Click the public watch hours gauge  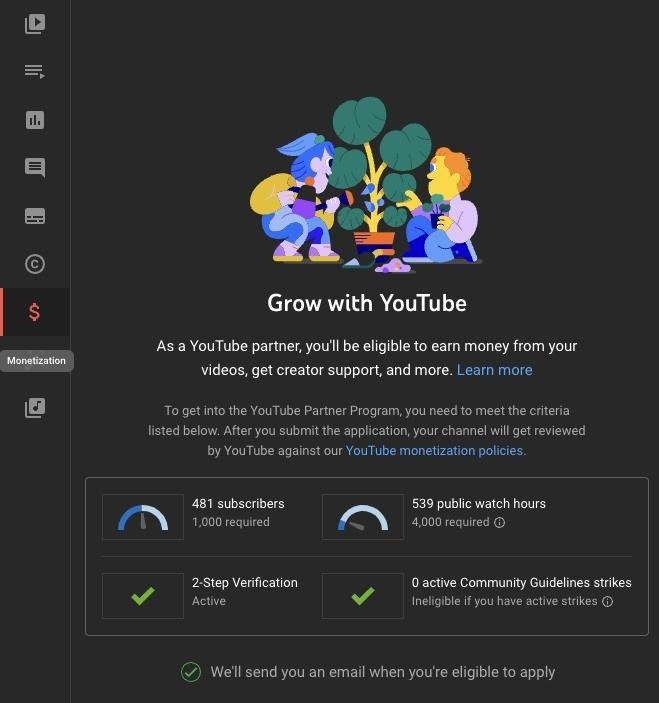(363, 517)
